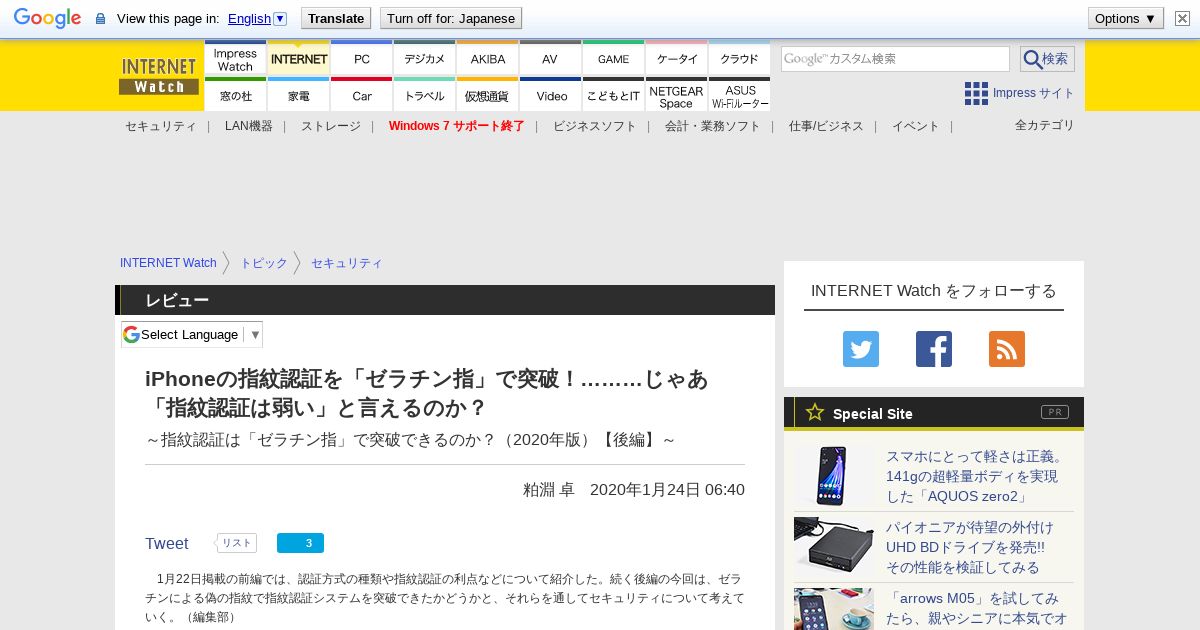This screenshot has width=1200, height=630.
Task: Open the AQUOS zero2 article link
Action: click(976, 476)
